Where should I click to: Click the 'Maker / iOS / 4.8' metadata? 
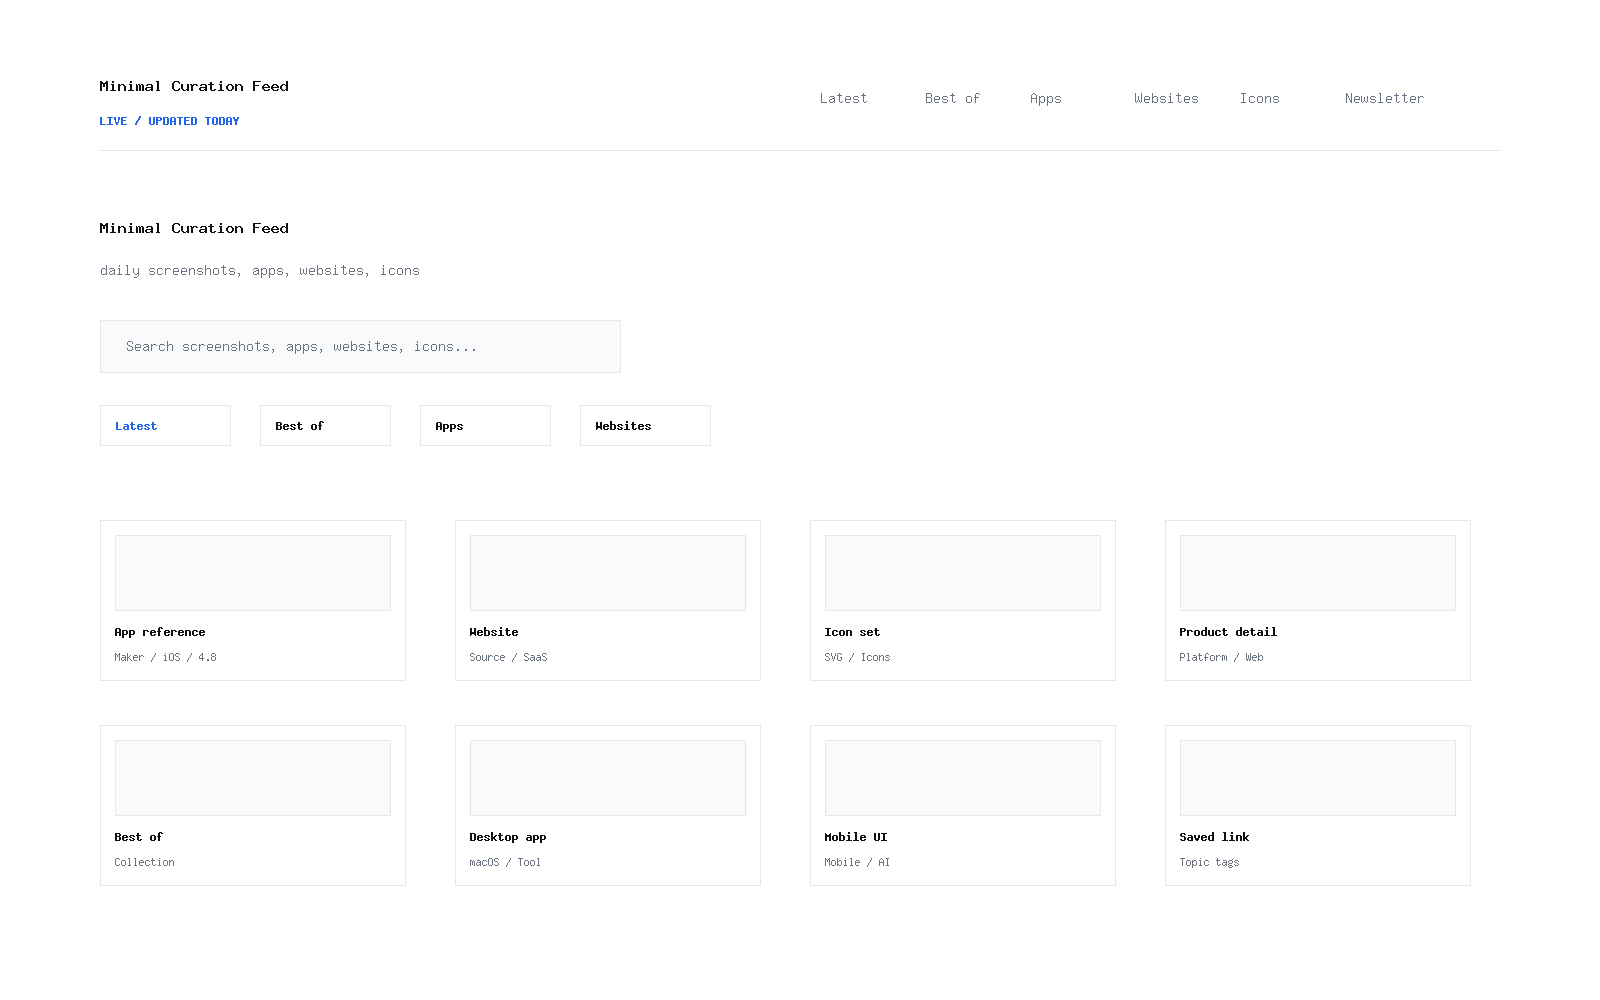pos(165,657)
